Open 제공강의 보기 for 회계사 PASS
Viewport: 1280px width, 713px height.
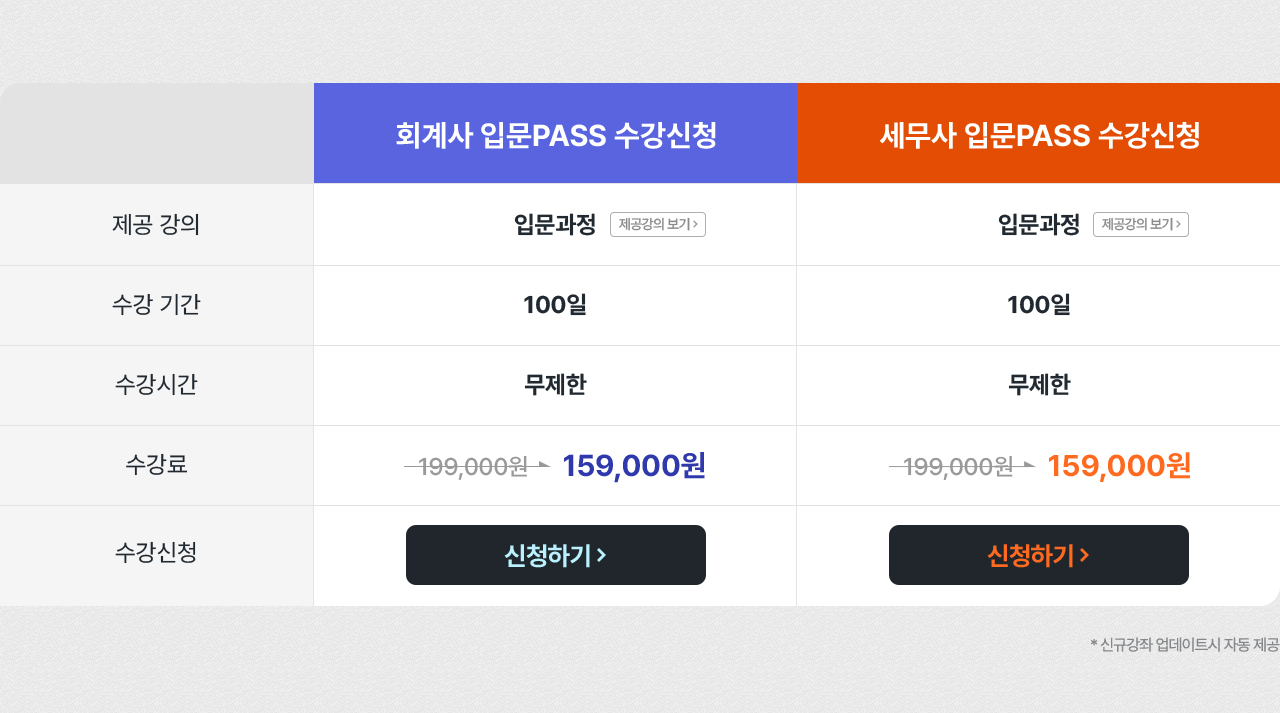[x=658, y=225]
